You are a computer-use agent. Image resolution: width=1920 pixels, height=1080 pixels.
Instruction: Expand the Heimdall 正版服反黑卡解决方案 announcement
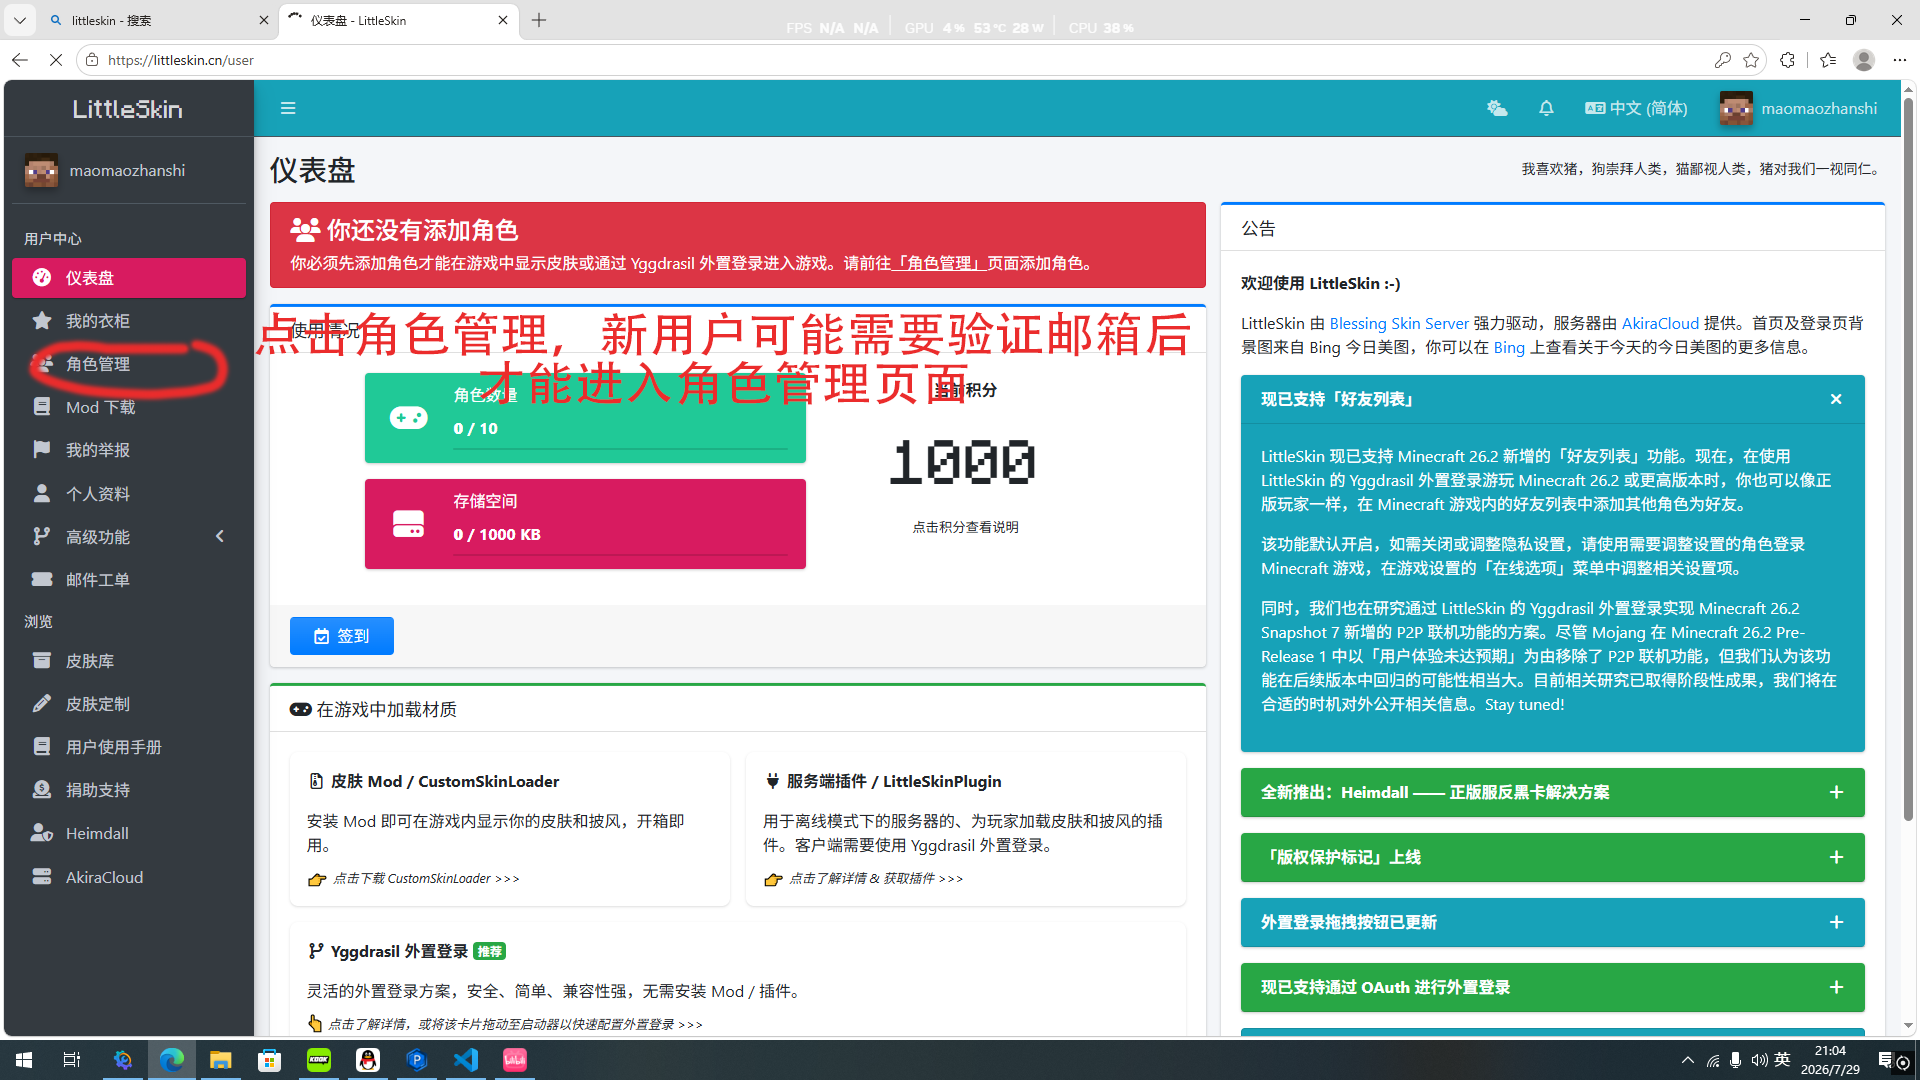[x=1836, y=792]
